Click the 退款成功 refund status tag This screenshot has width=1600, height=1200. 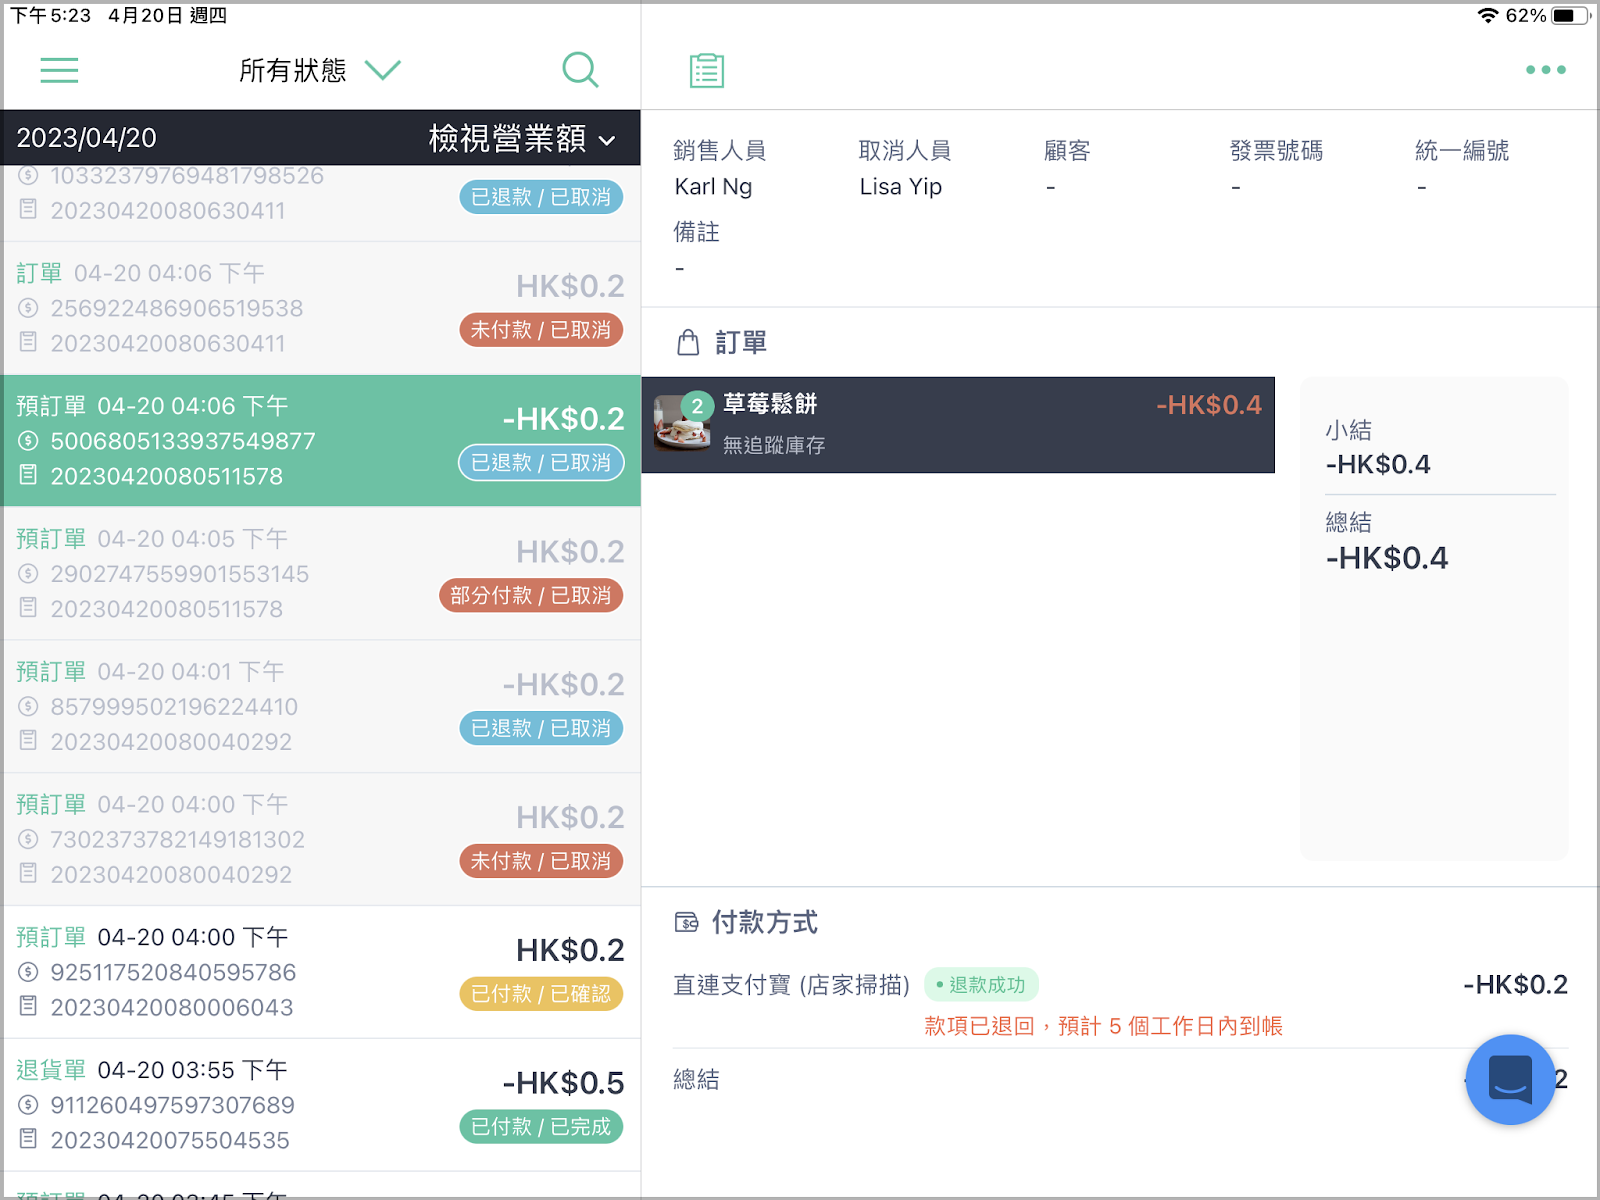[x=981, y=985]
